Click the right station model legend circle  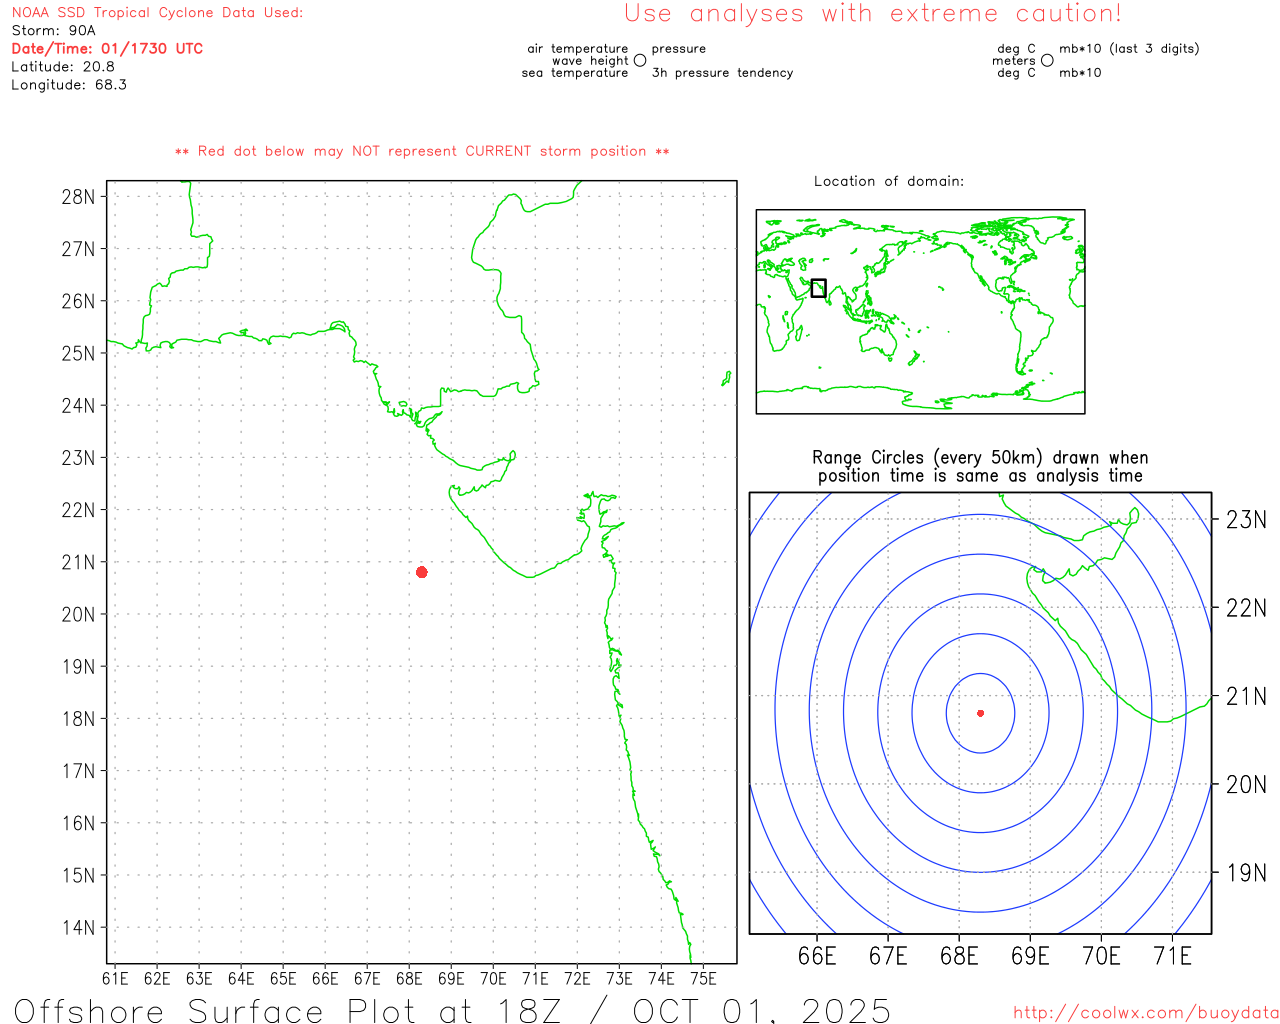(x=1047, y=60)
